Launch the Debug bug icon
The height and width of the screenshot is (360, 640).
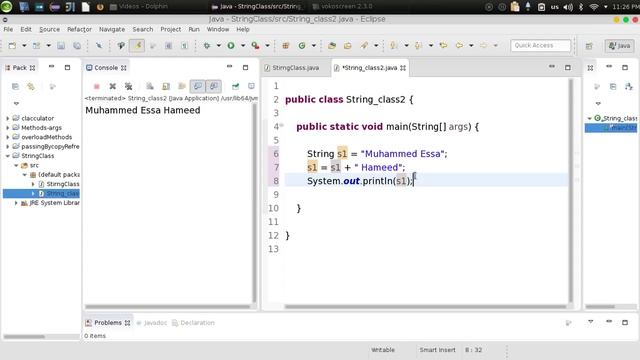pos(207,46)
